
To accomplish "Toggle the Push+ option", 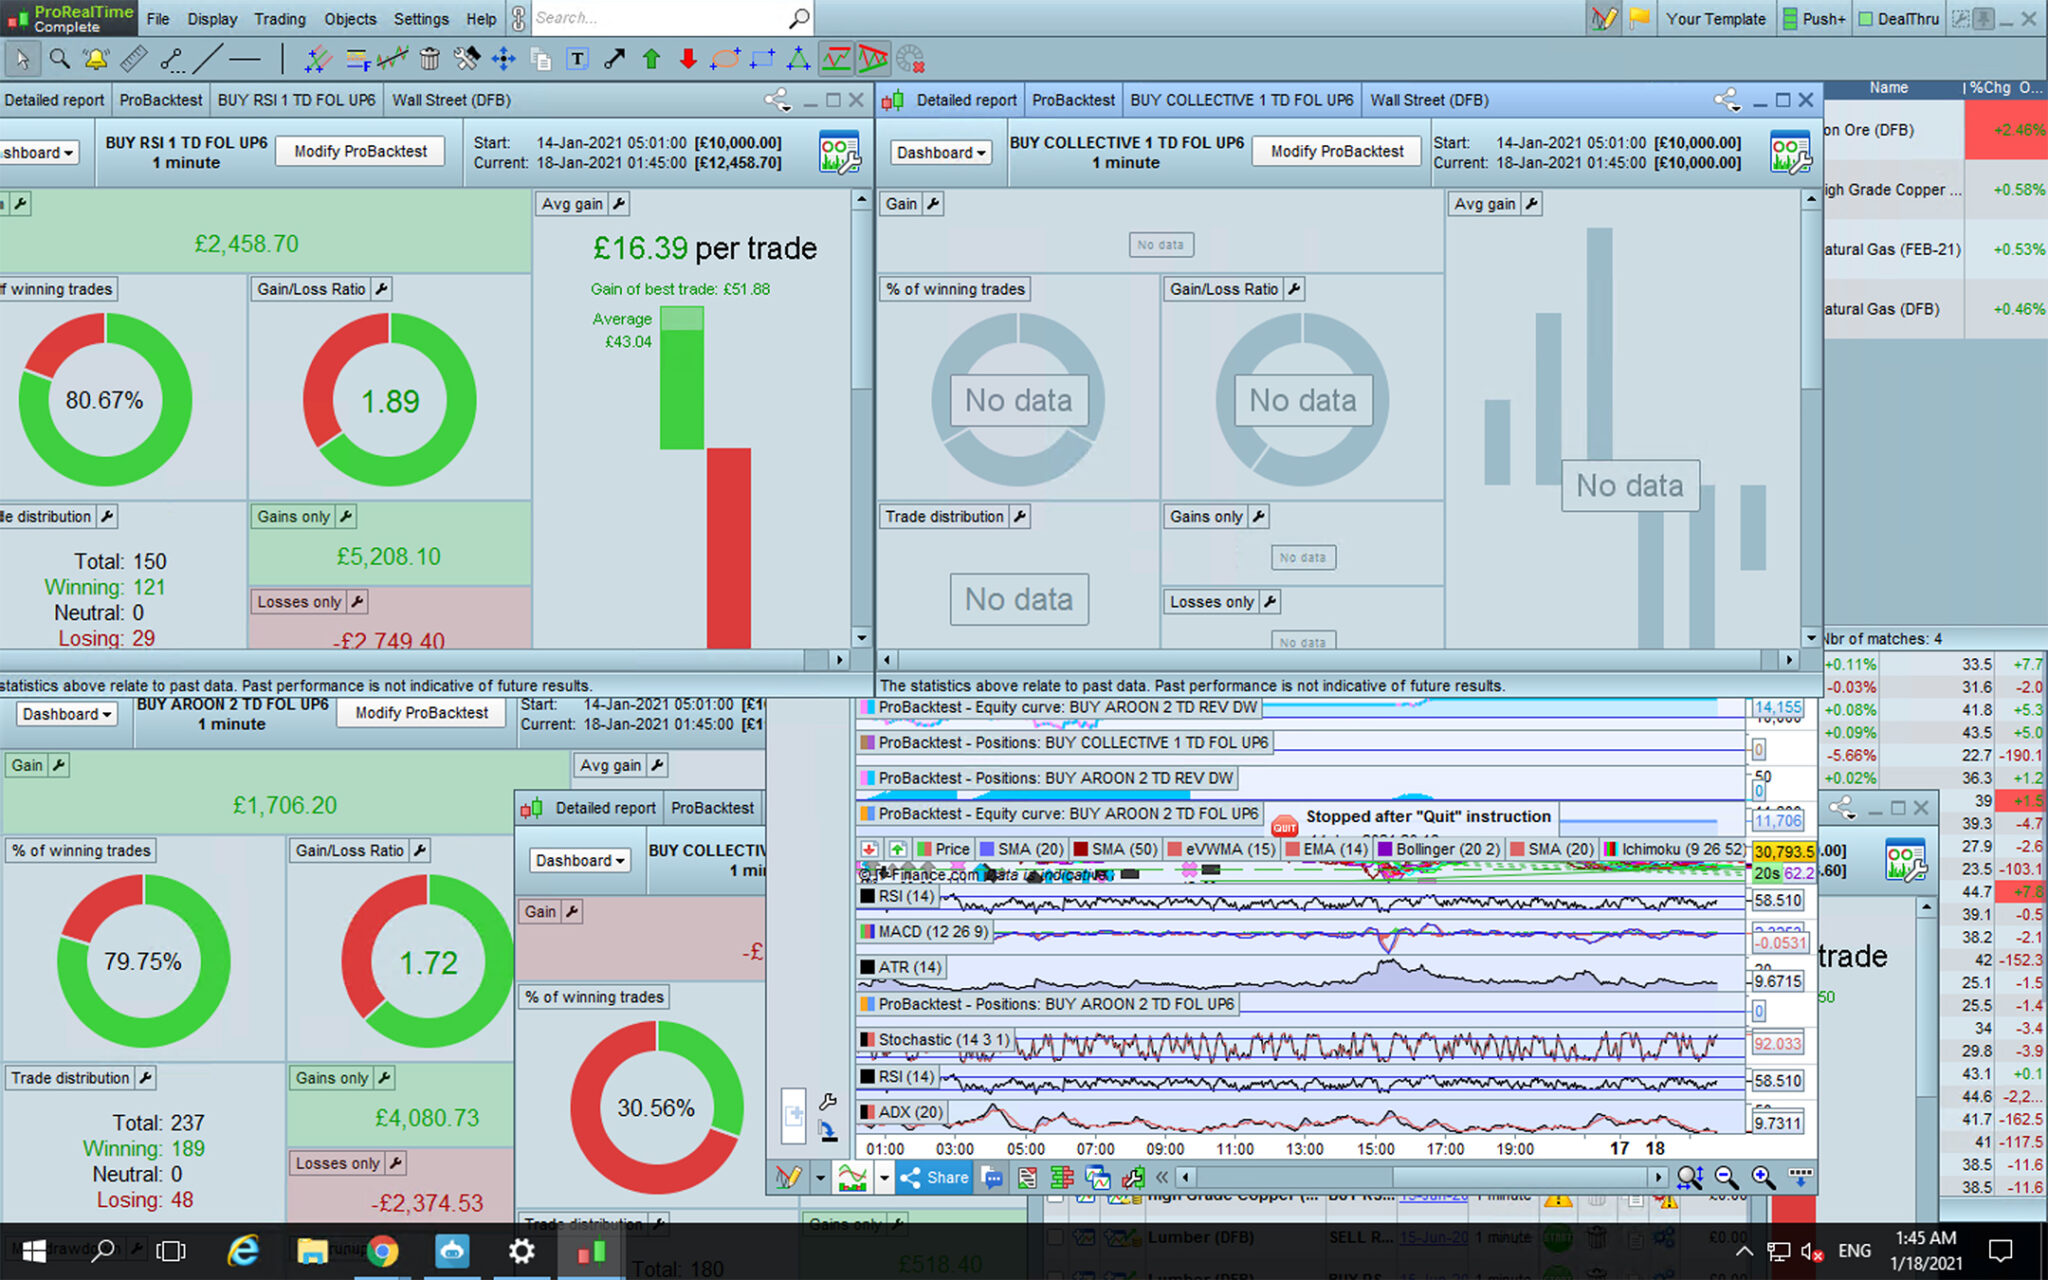I will coord(1814,19).
